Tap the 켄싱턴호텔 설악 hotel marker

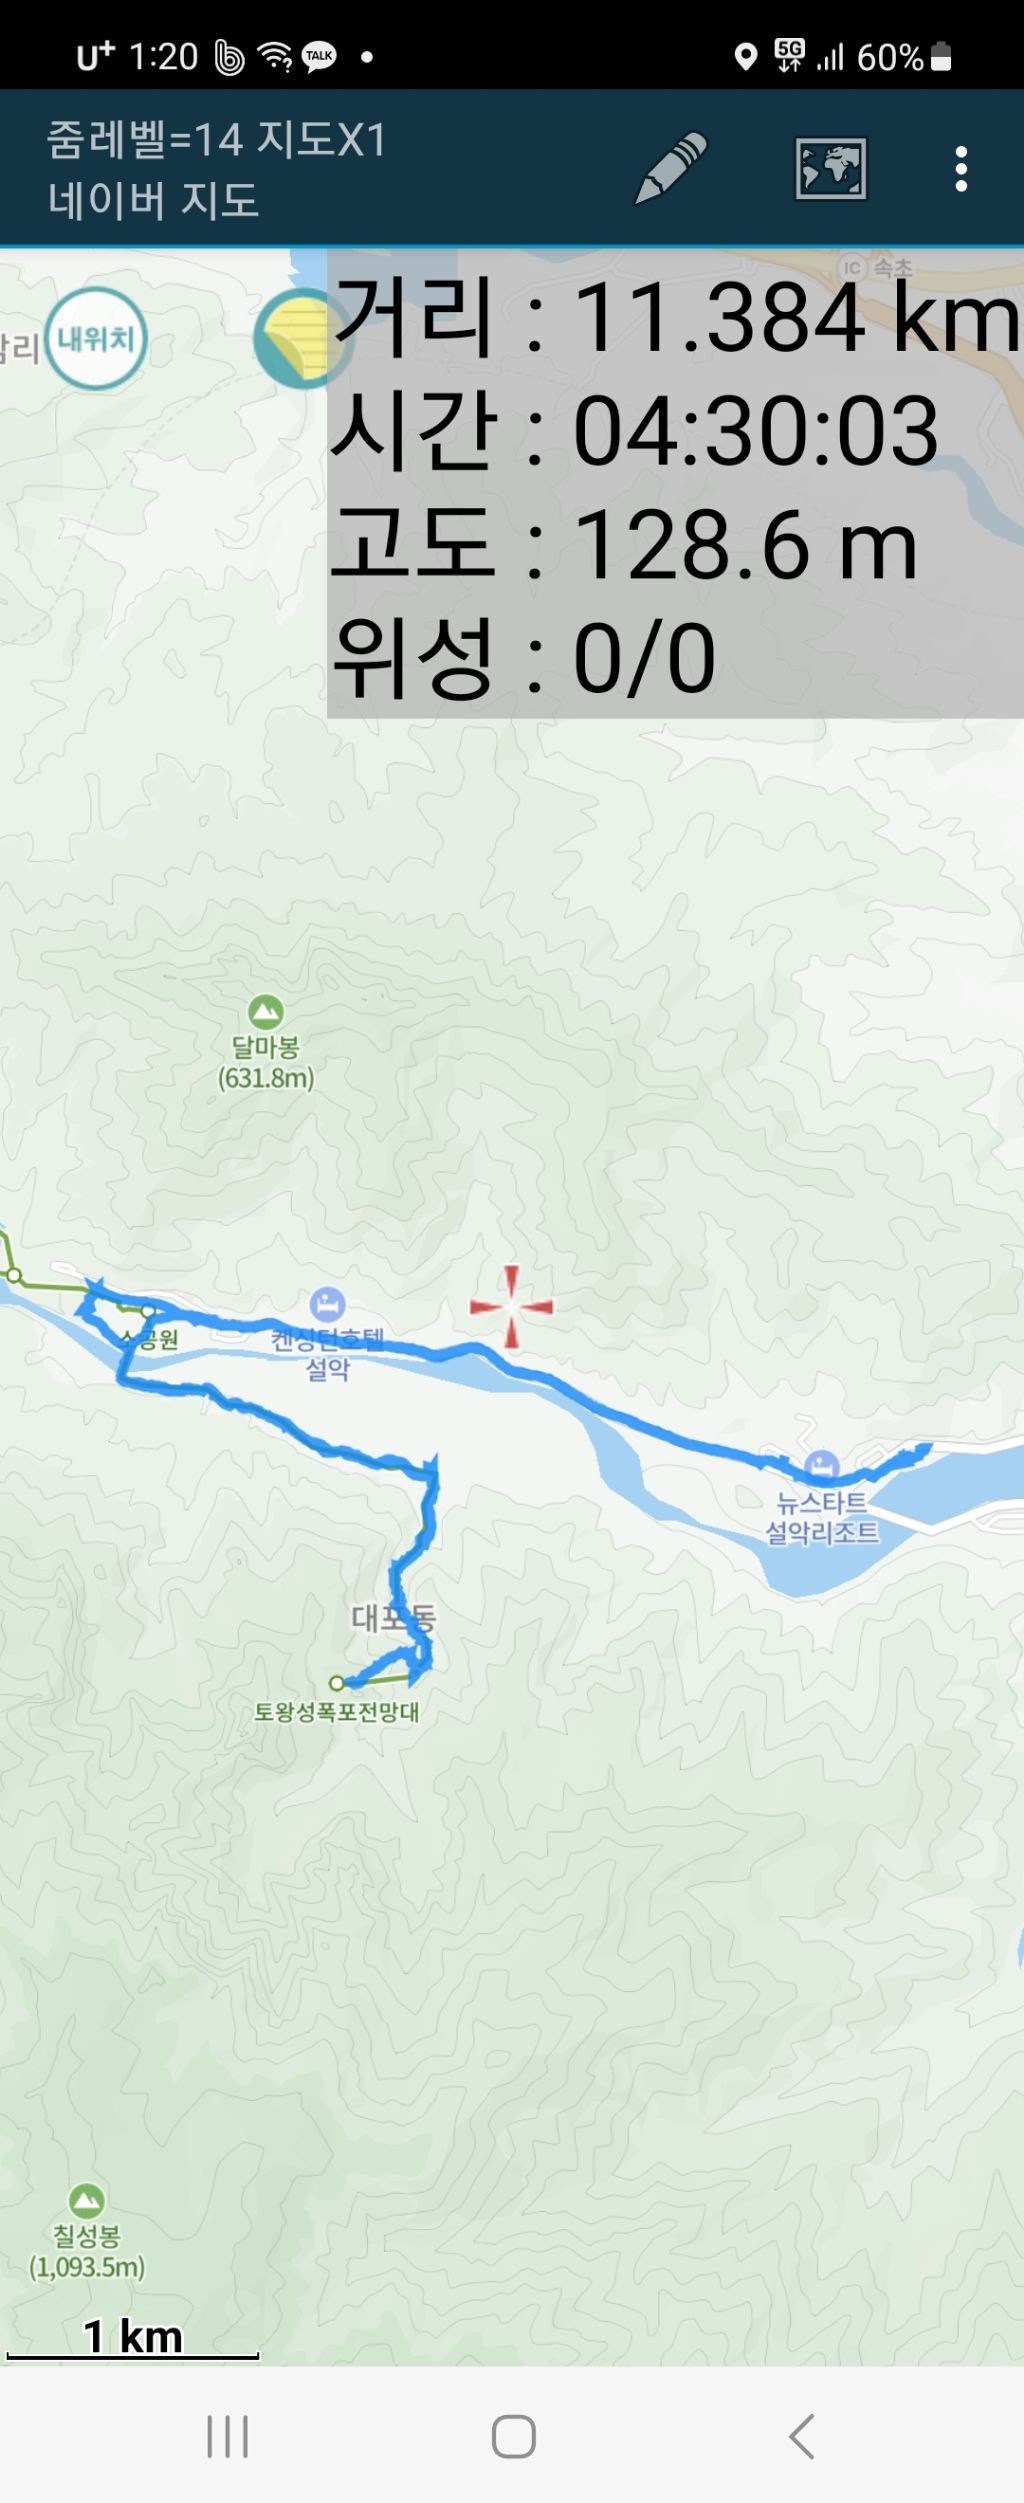tap(328, 1304)
